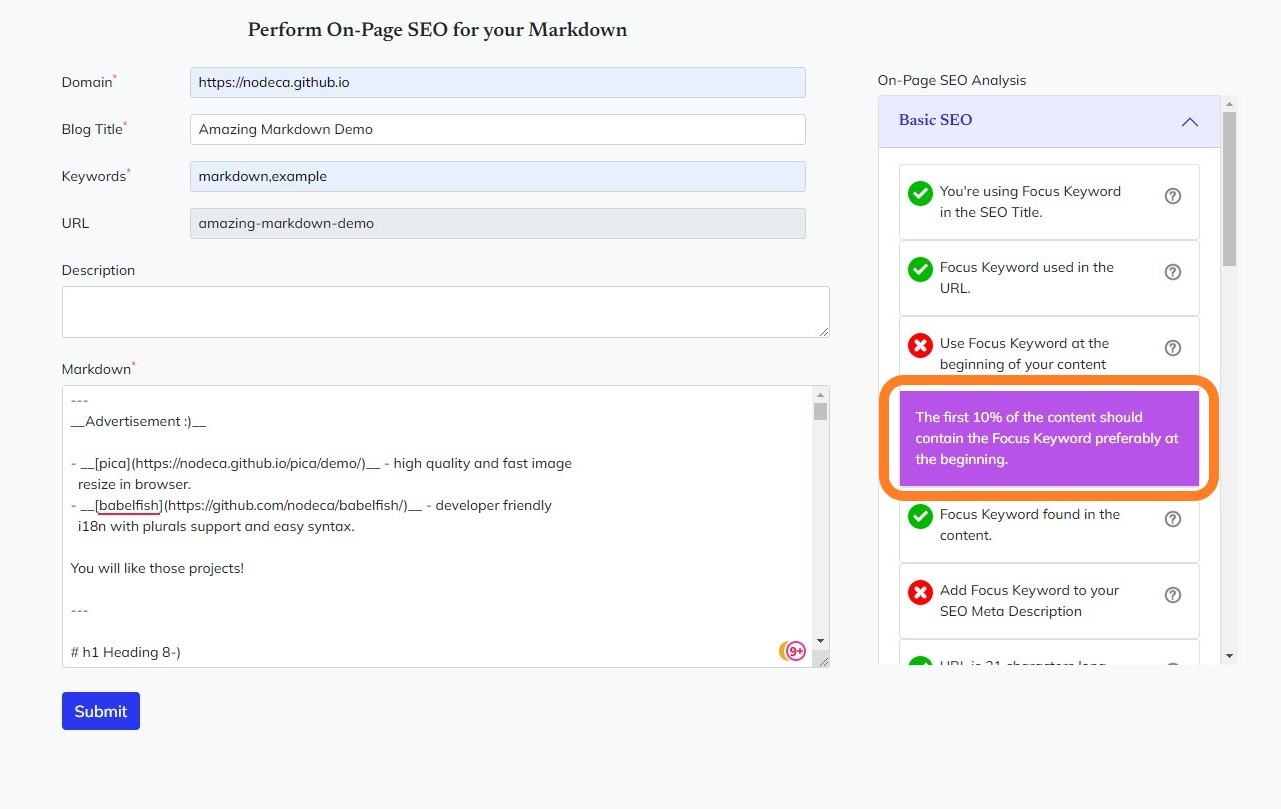Viewport: 1281px width, 809px height.
Task: Open the 9+ suggestions badge in Markdown editor
Action: [x=796, y=651]
